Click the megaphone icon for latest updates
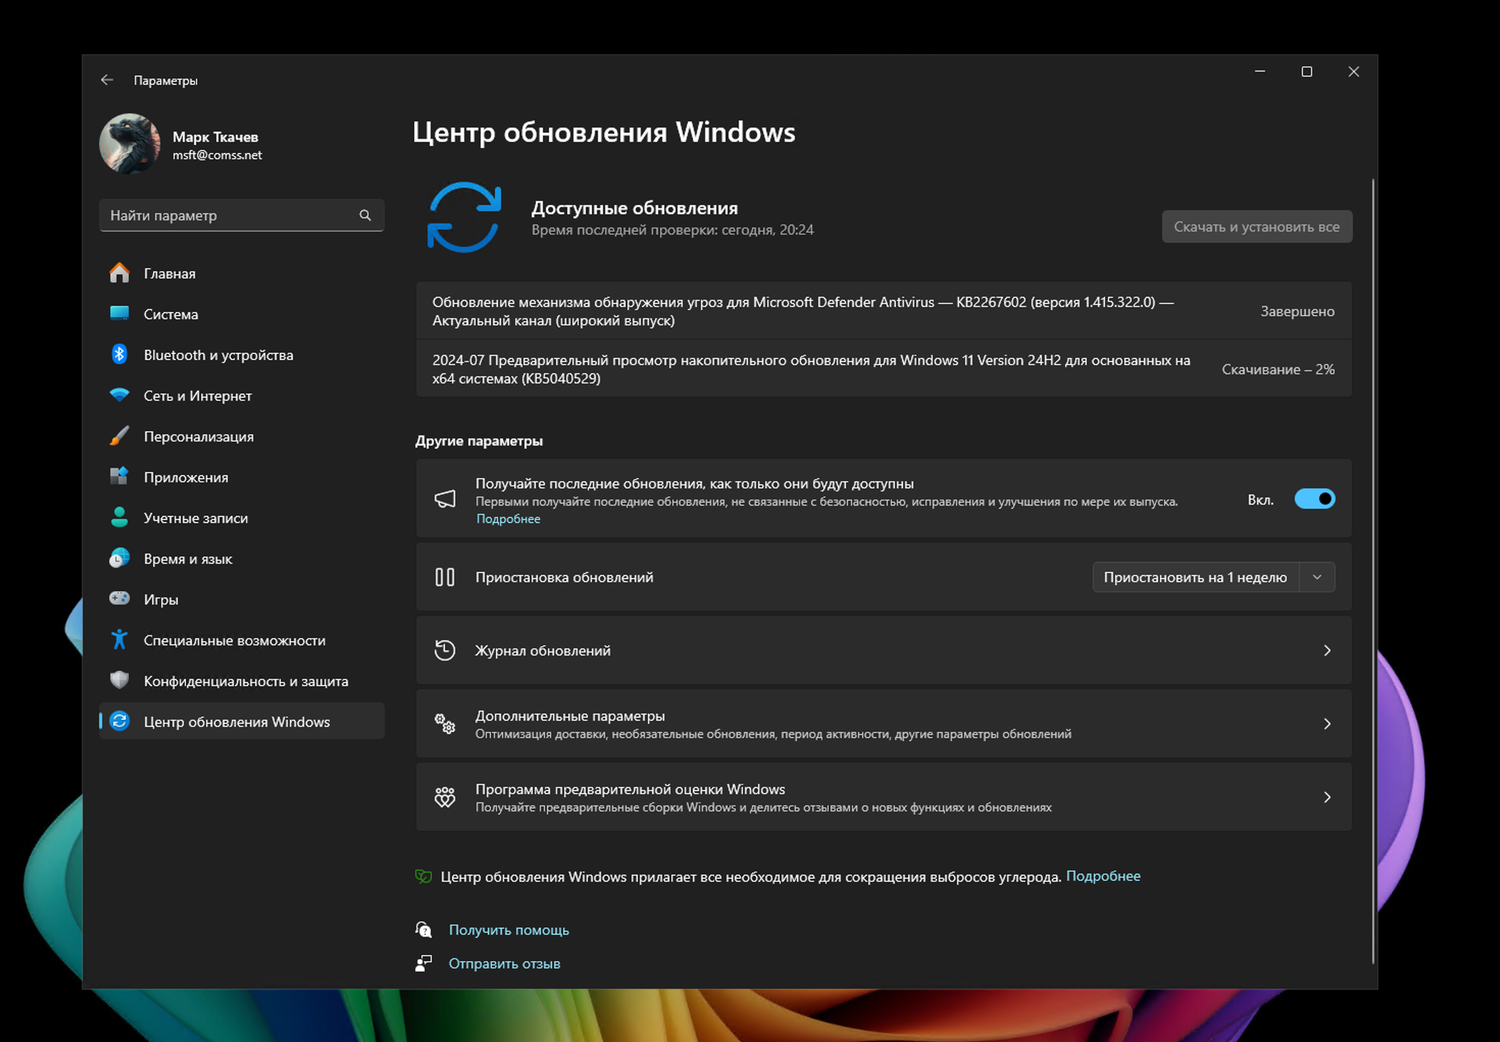The width and height of the screenshot is (1500, 1042). tap(445, 499)
